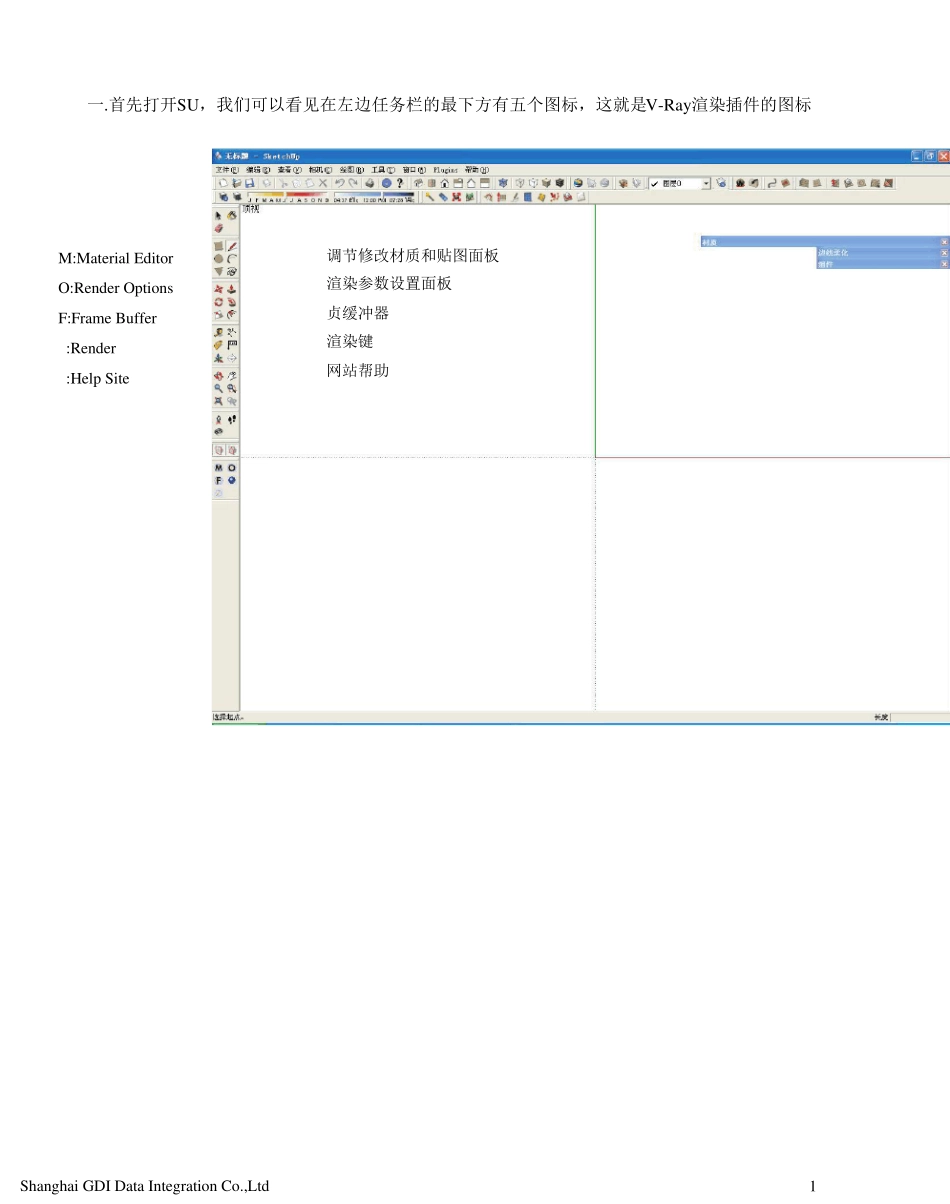Click the New file toolbar icon
950x1204 pixels.
coord(224,183)
